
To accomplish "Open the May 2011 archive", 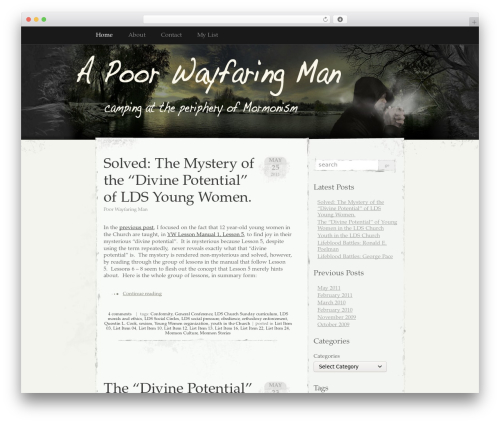I will pos(329,288).
